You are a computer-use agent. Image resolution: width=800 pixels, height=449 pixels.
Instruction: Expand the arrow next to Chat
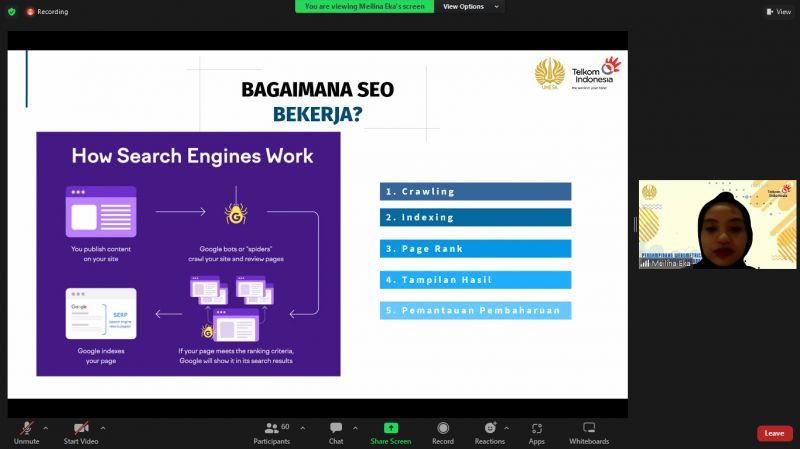pyautogui.click(x=354, y=427)
